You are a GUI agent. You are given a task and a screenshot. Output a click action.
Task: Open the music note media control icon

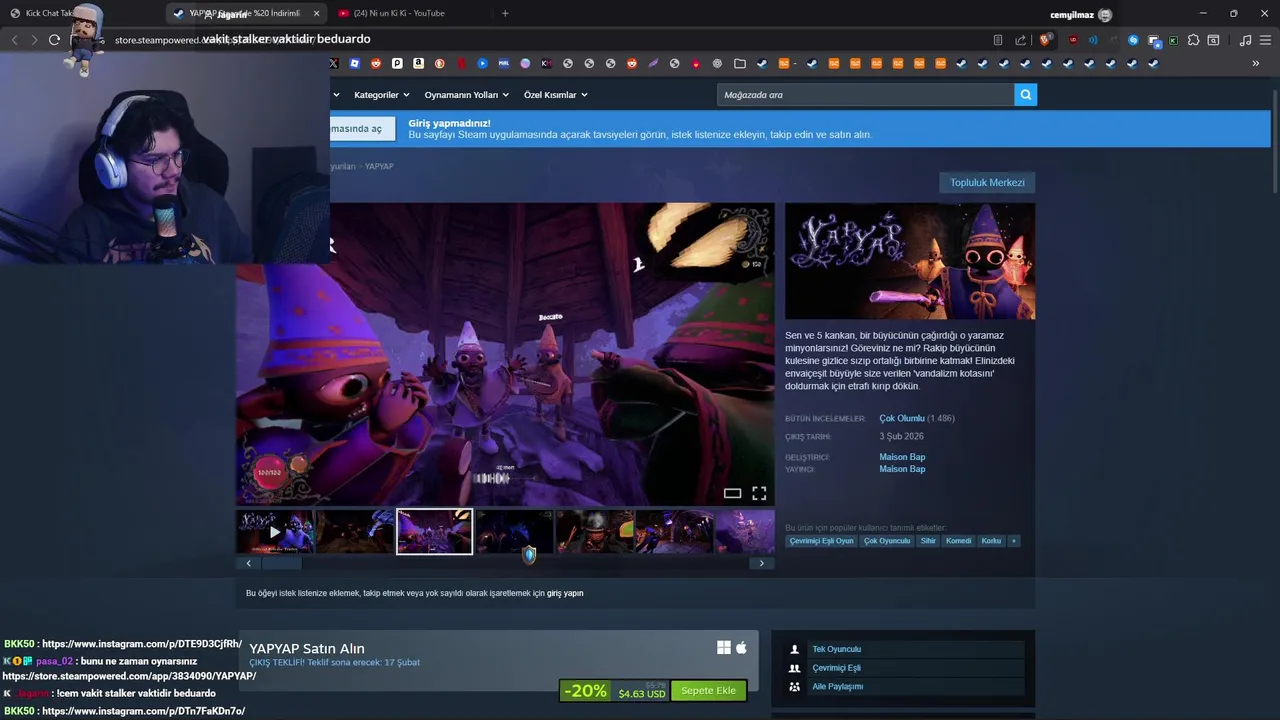pyautogui.click(x=1245, y=40)
